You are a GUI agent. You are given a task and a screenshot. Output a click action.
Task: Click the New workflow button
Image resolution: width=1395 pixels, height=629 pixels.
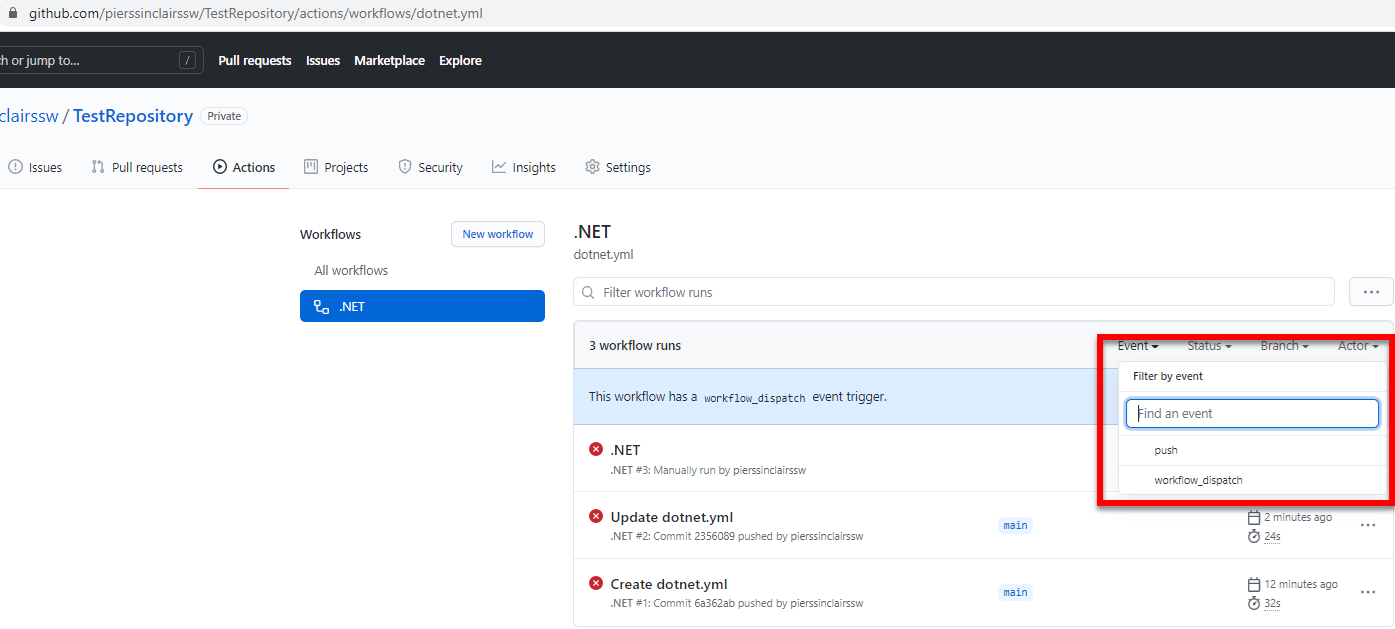pyautogui.click(x=498, y=234)
